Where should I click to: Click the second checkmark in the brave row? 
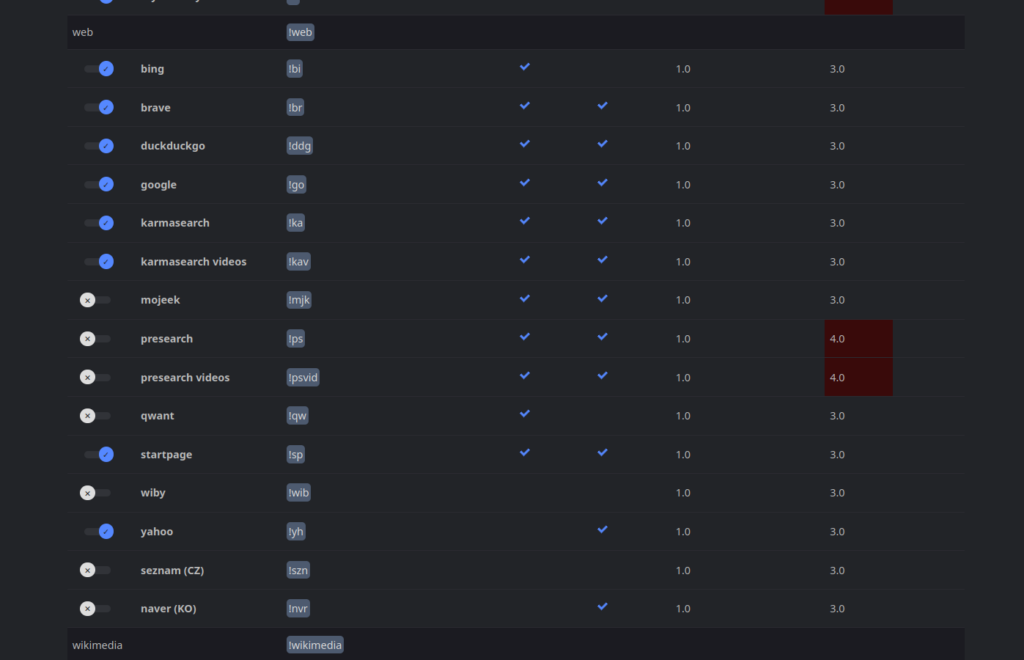click(x=602, y=105)
